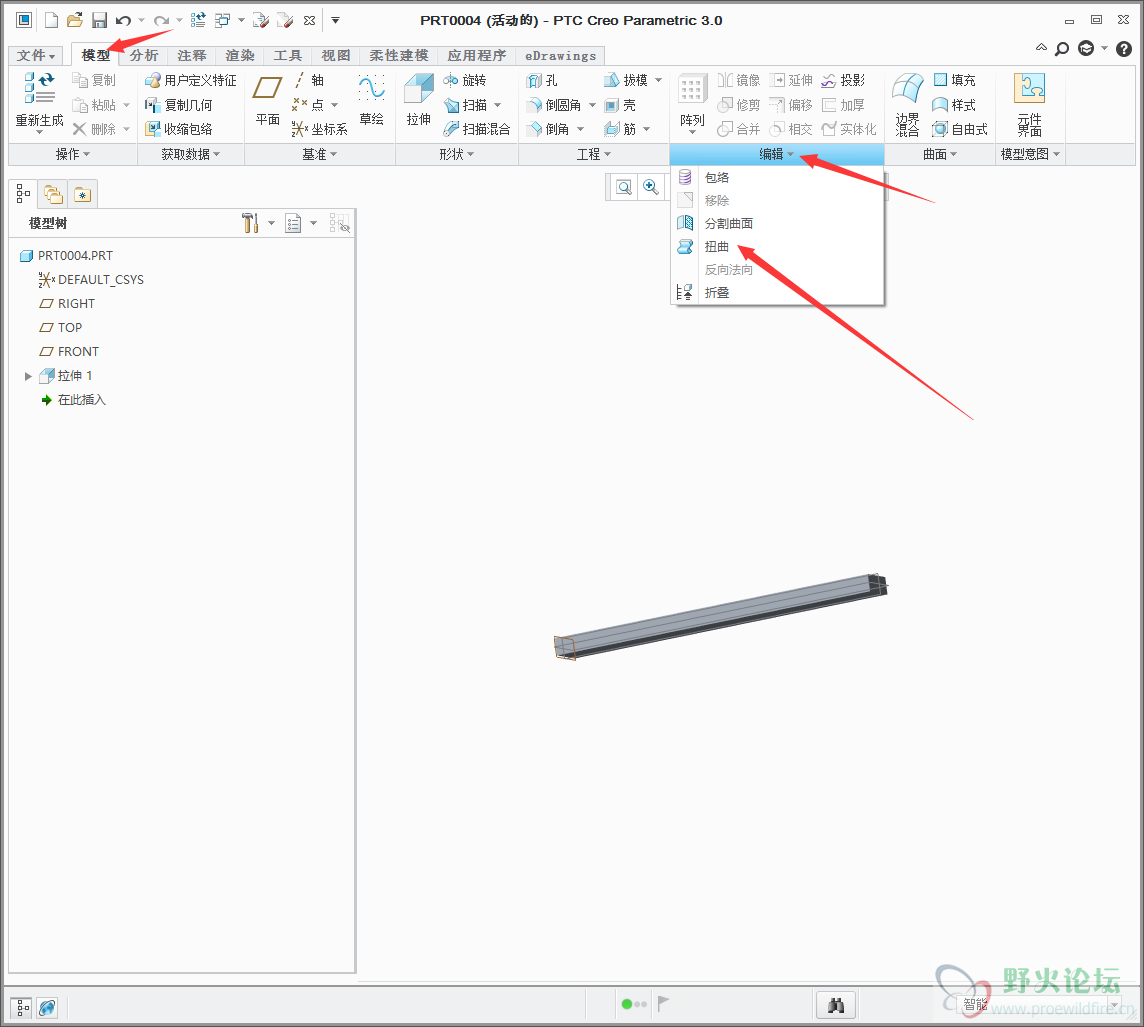Choose Flatten (折叠) from the Editing menu
1144x1027 pixels.
[778, 292]
